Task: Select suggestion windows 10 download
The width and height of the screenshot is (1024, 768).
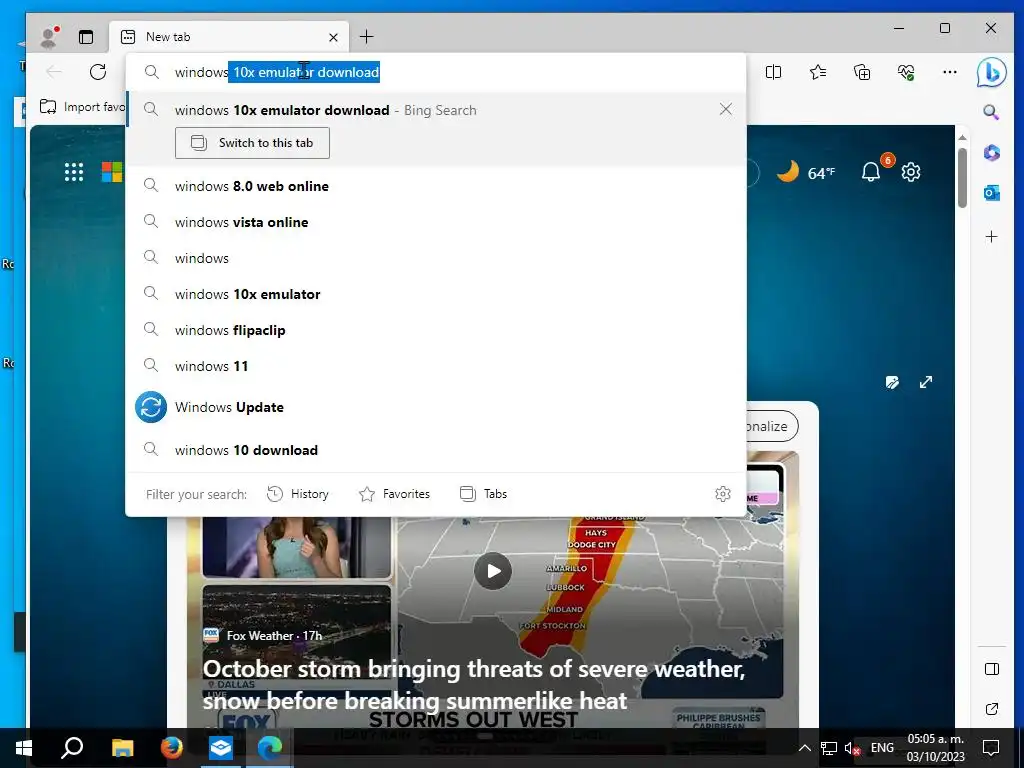Action: pos(436,450)
